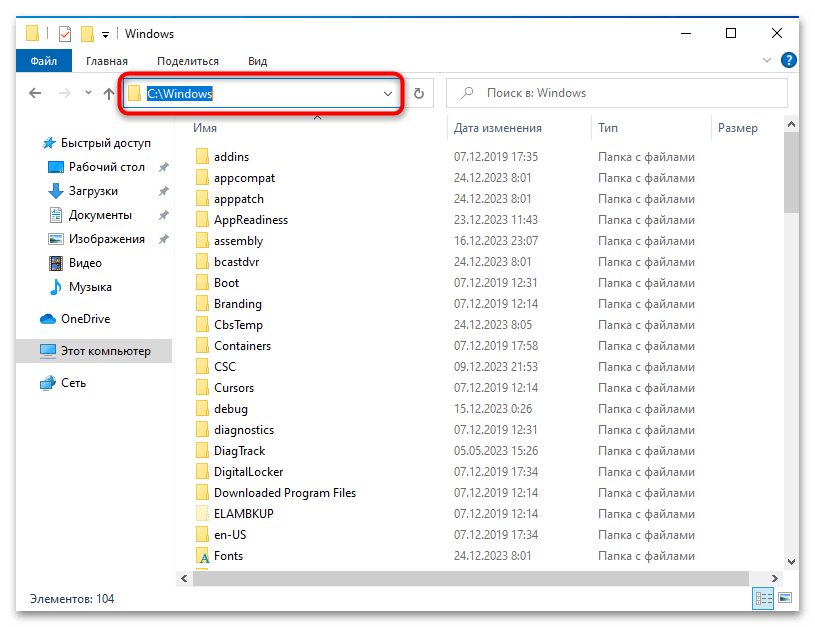Click the Help question mark button
Viewport: 815px width, 627px height.
click(789, 60)
